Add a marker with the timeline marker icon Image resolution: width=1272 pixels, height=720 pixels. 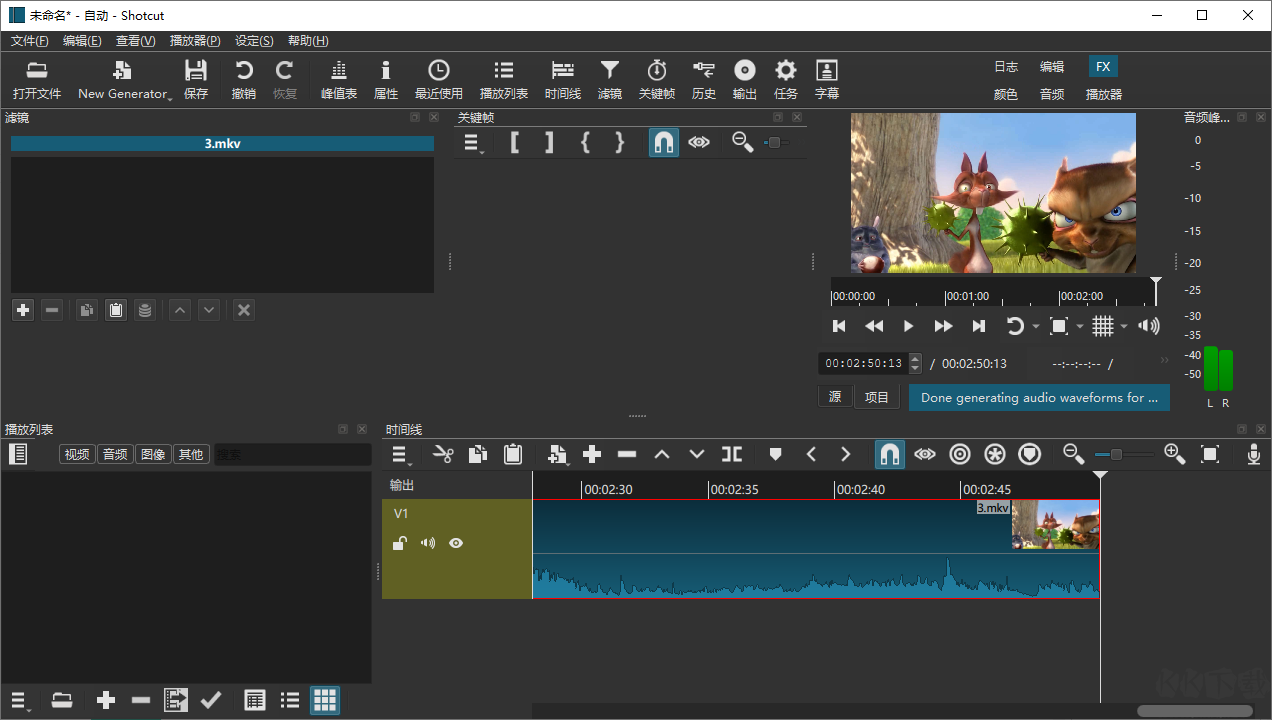775,454
